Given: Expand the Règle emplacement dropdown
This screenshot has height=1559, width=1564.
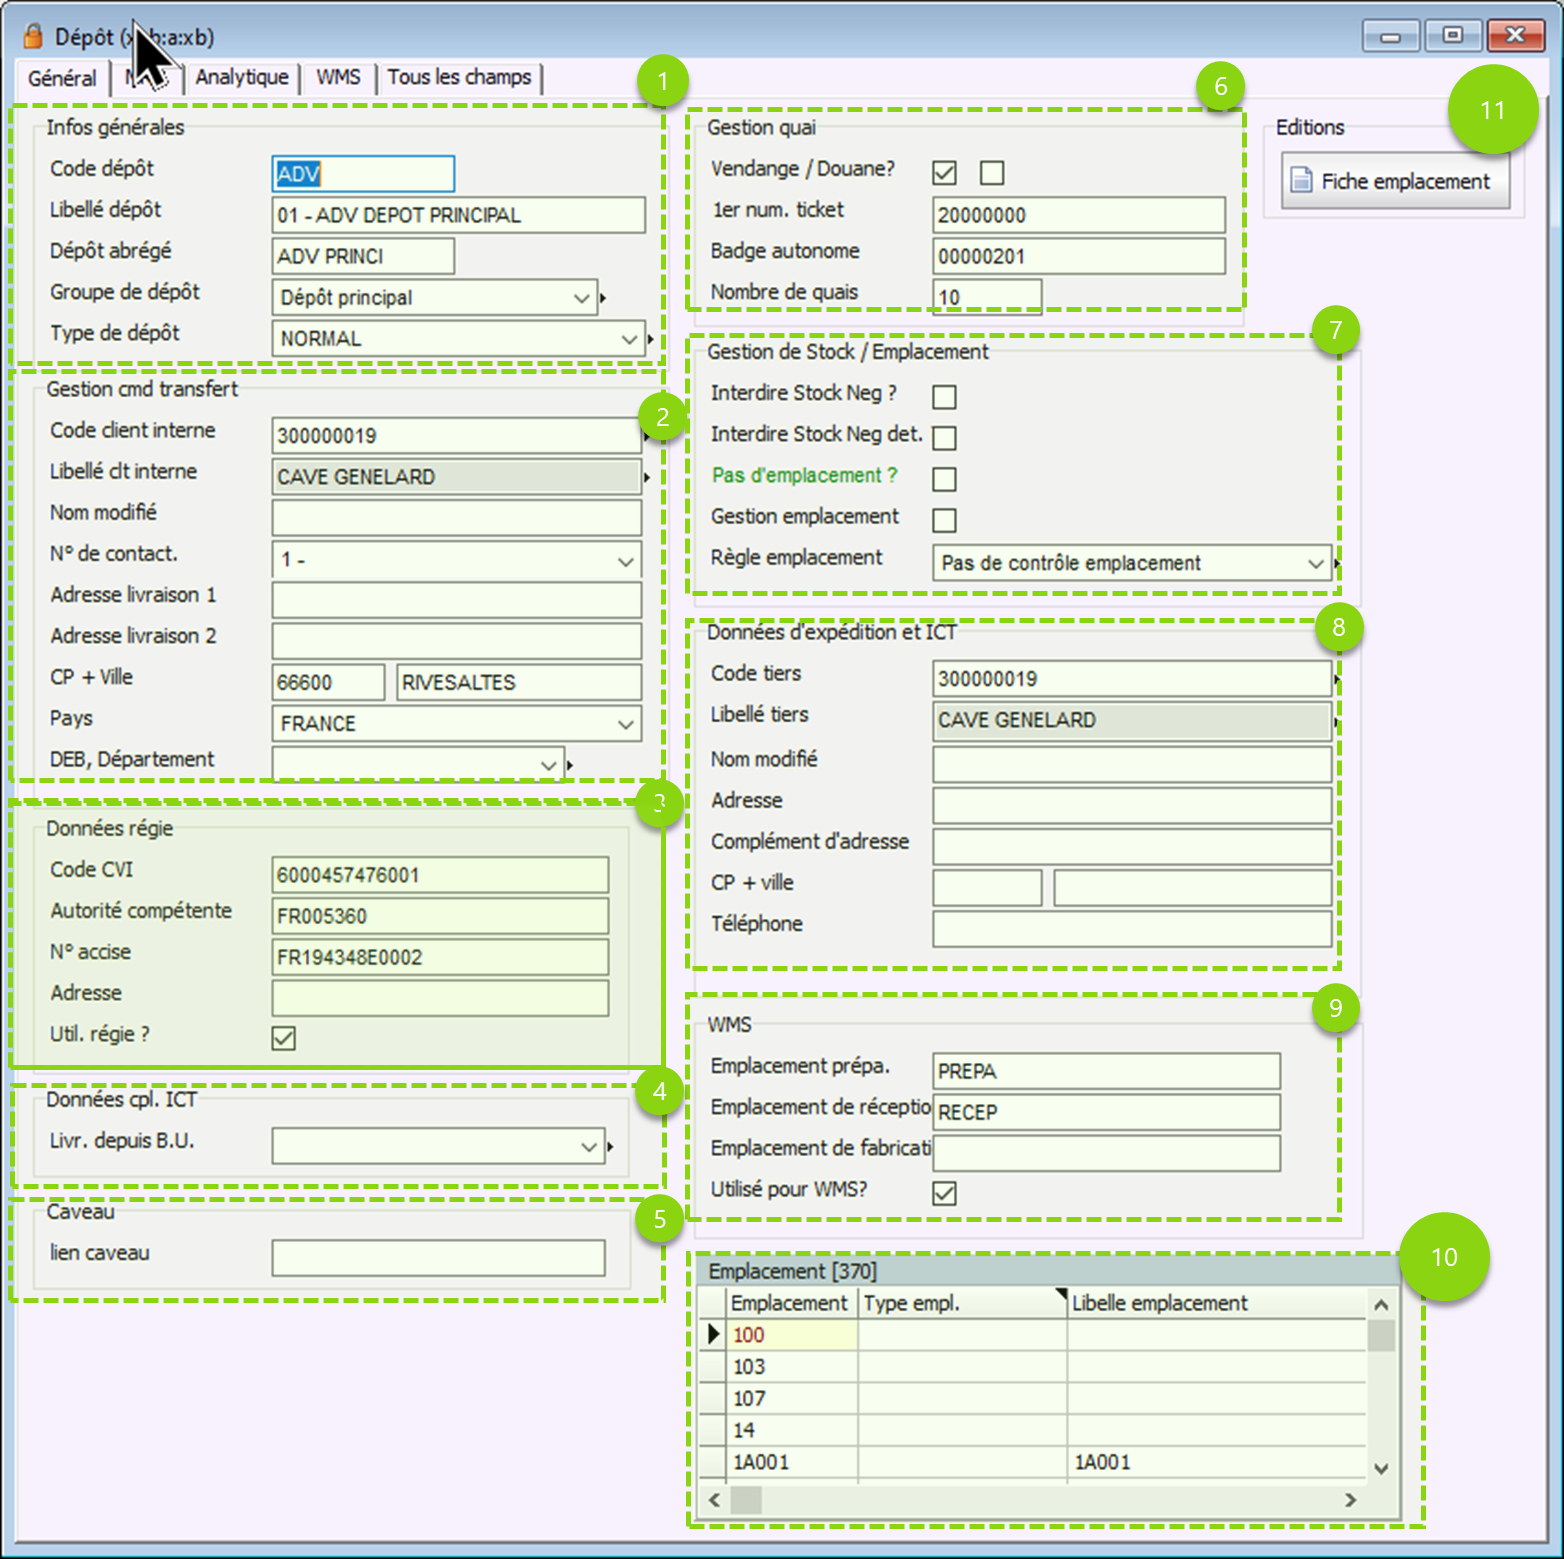Looking at the screenshot, I should [x=1315, y=564].
